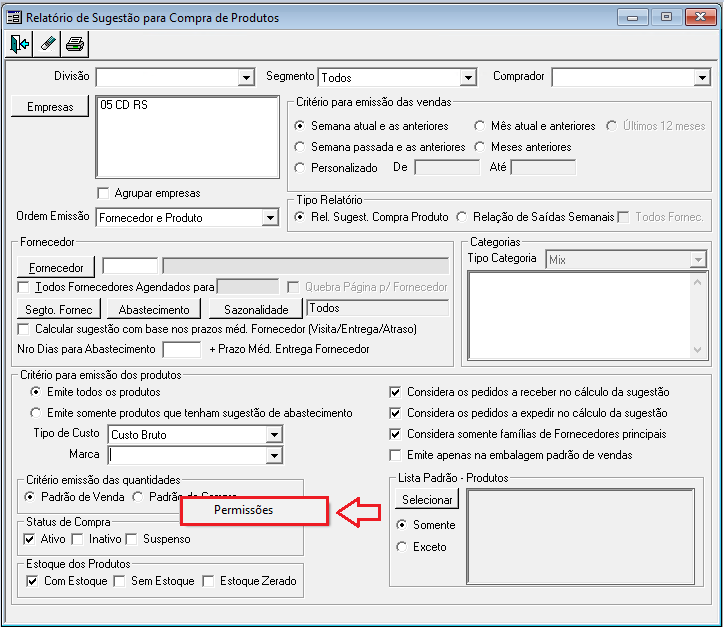Image resolution: width=724 pixels, height=627 pixels.
Task: Open the Marca dropdown list
Action: coord(274,455)
